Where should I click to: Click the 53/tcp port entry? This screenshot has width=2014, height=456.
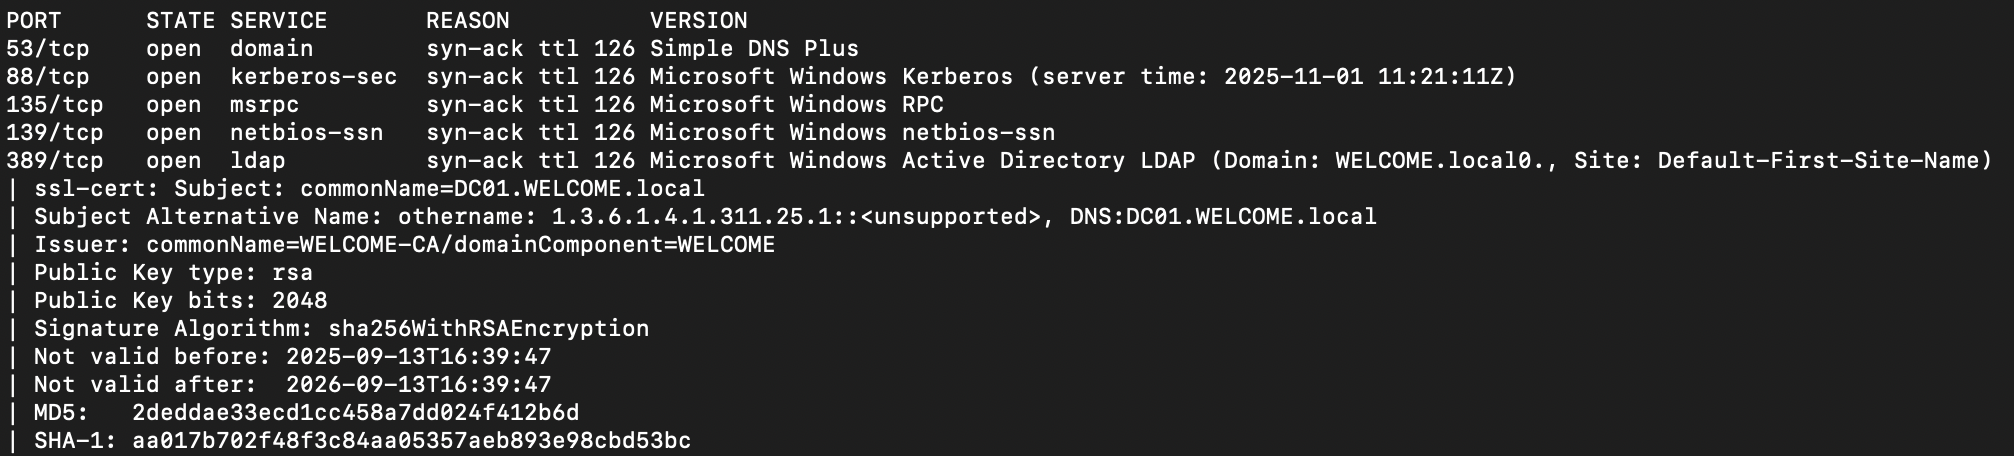pyautogui.click(x=47, y=49)
